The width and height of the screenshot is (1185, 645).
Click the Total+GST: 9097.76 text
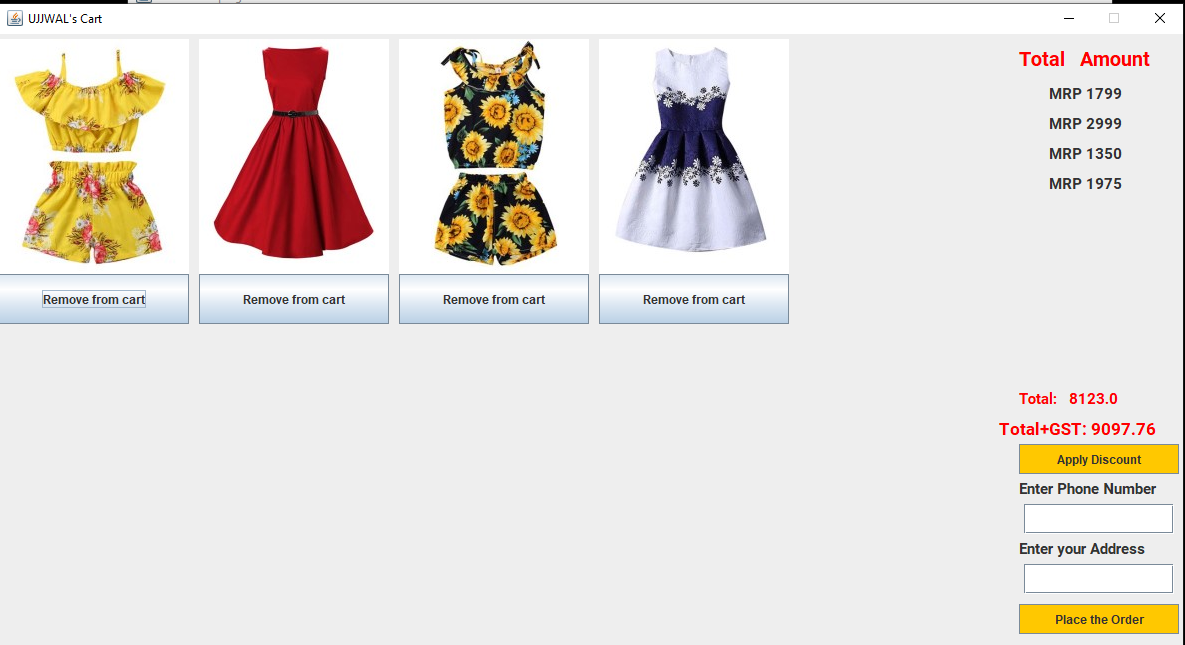click(x=1077, y=429)
